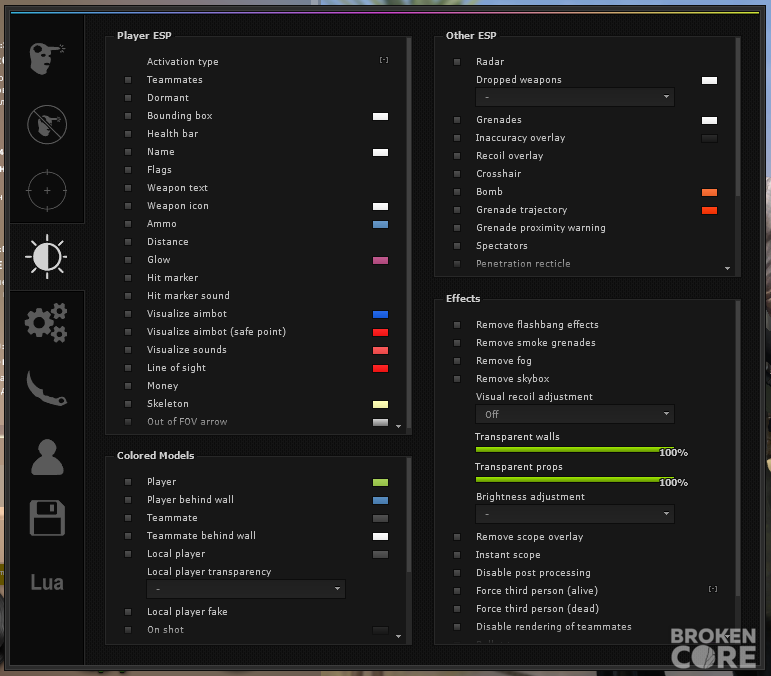Open the Player behind wall color swatch

click(380, 500)
